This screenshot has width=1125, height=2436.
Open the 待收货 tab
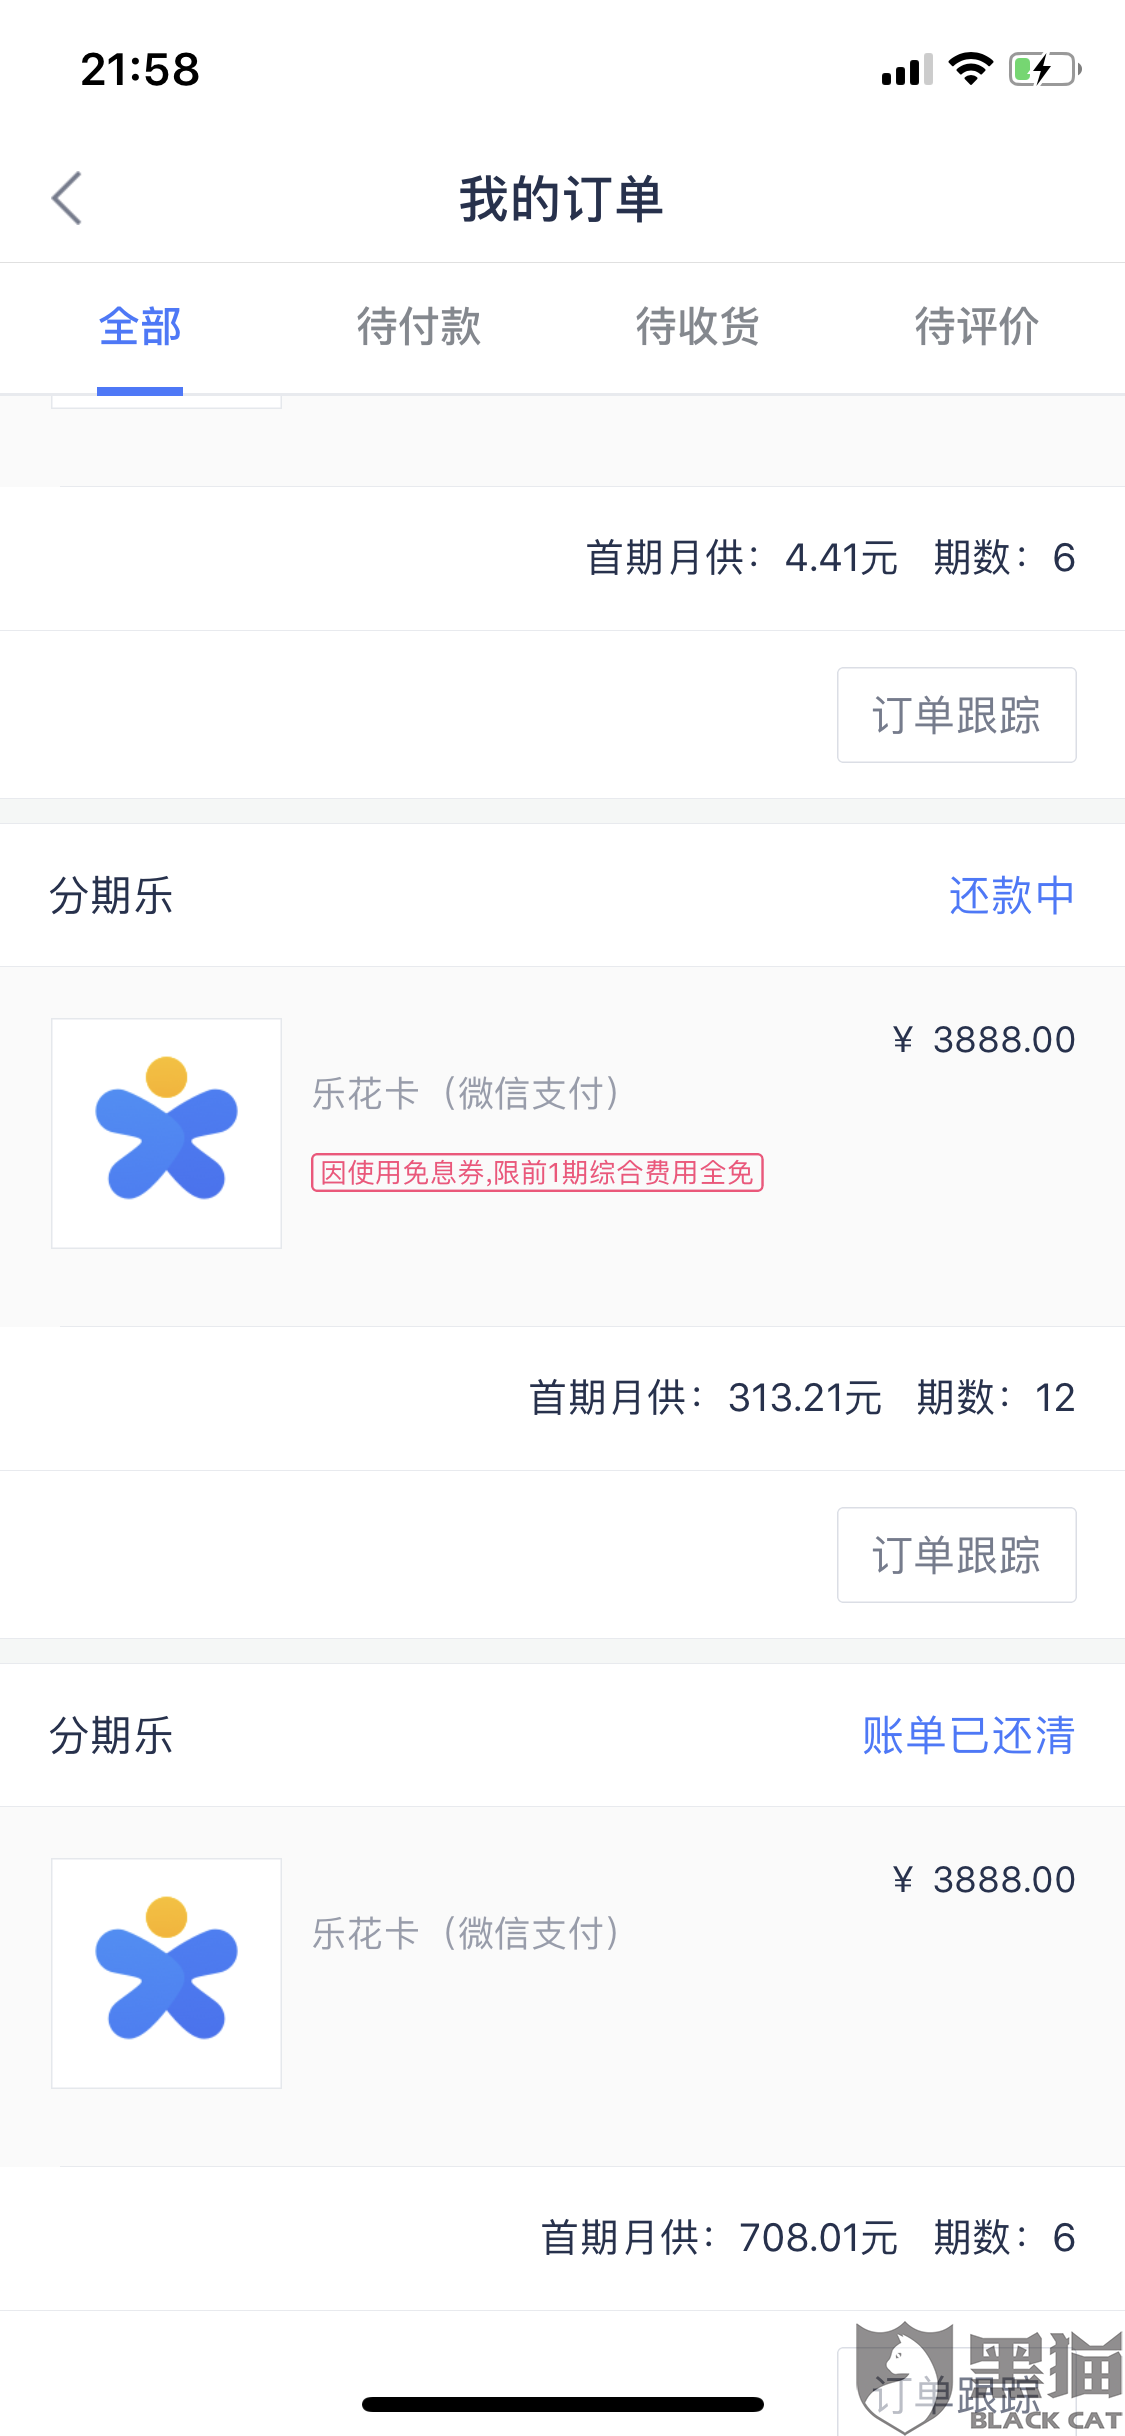point(698,327)
